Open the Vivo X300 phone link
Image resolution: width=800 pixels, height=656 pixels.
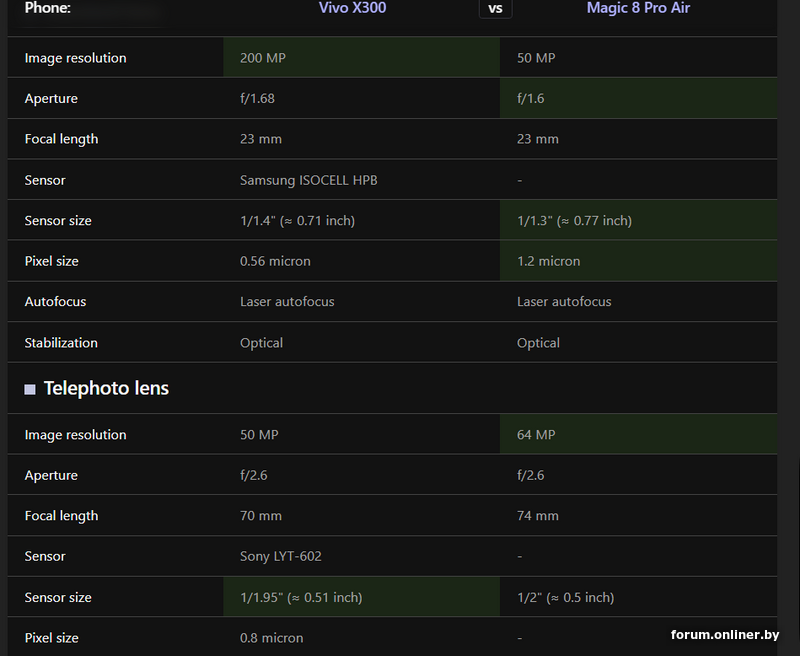tap(352, 8)
